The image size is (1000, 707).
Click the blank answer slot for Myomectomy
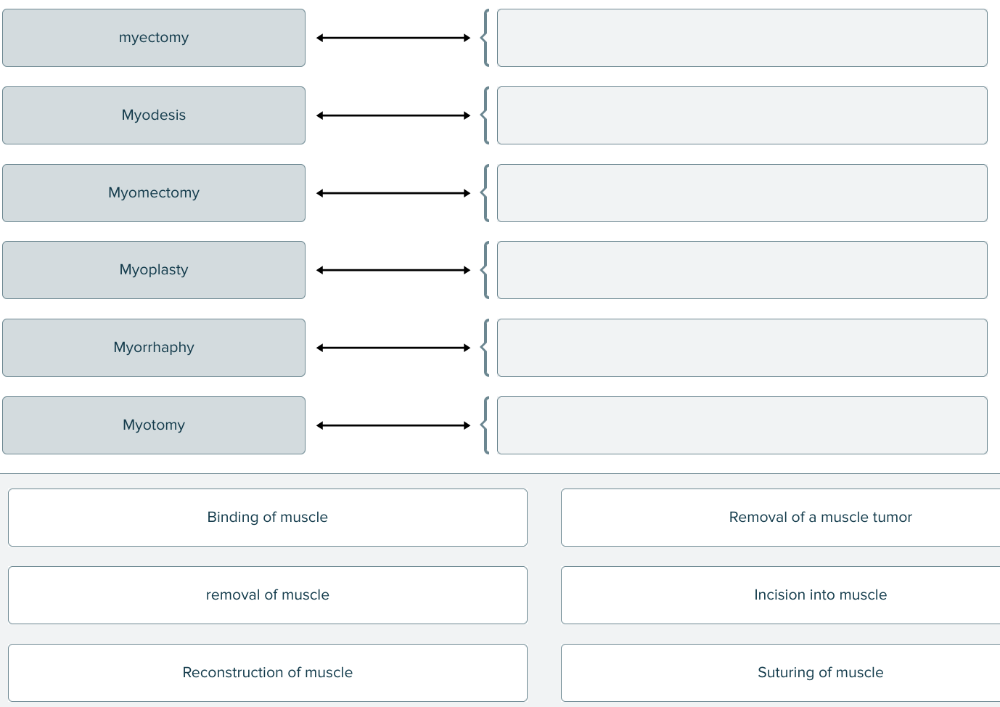742,193
